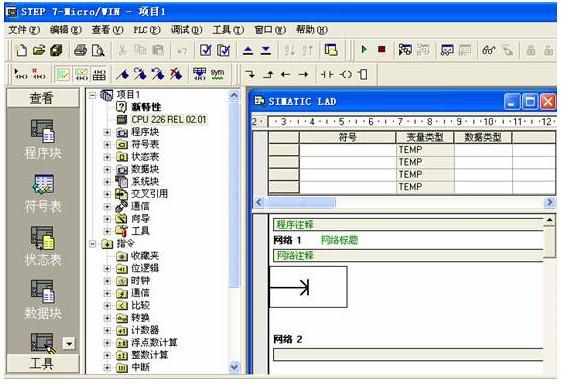Select the ladder cursor box in 网络 1
Screen dimensions: 561x384
pyautogui.click(x=308, y=287)
